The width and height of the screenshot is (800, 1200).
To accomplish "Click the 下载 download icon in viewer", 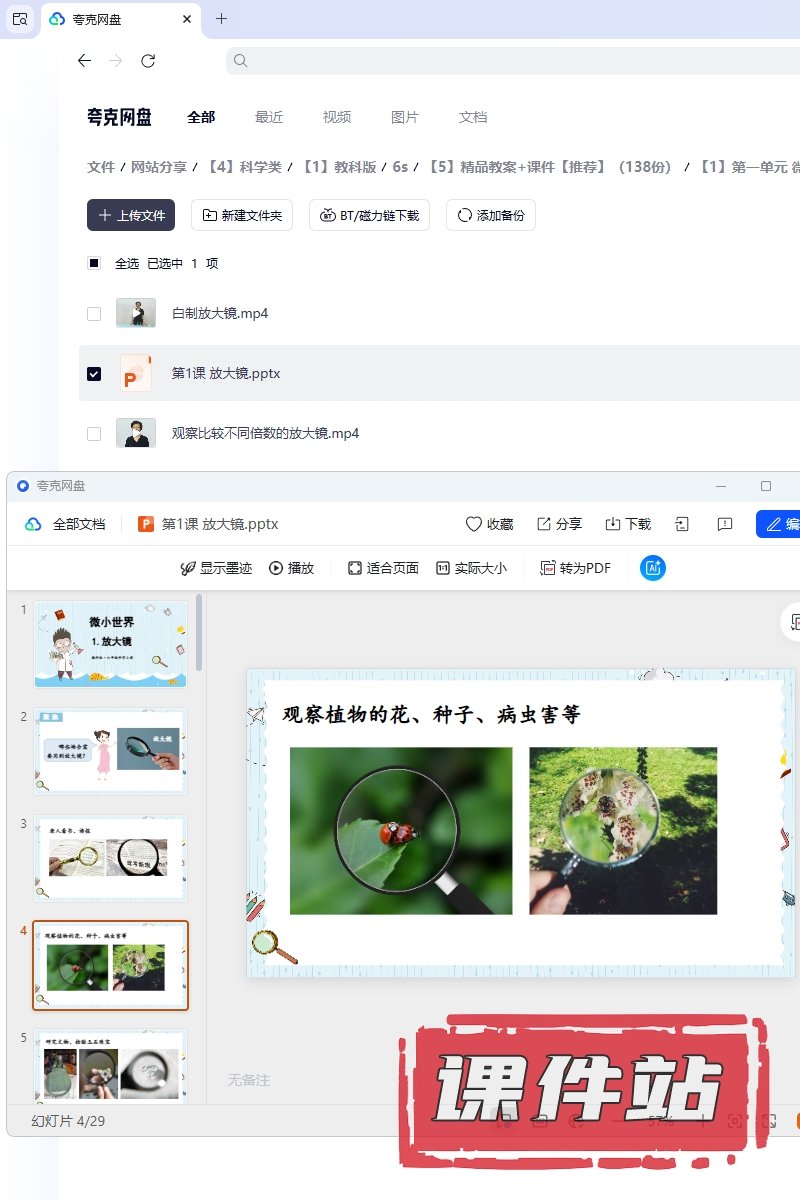I will point(613,524).
